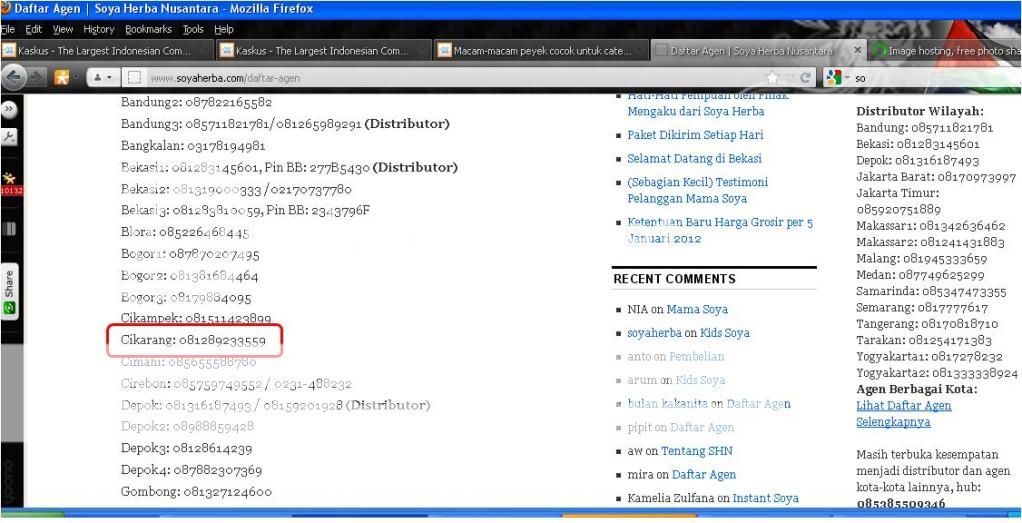
Task: Click the 'soyaherba' commenter link
Action: point(654,333)
